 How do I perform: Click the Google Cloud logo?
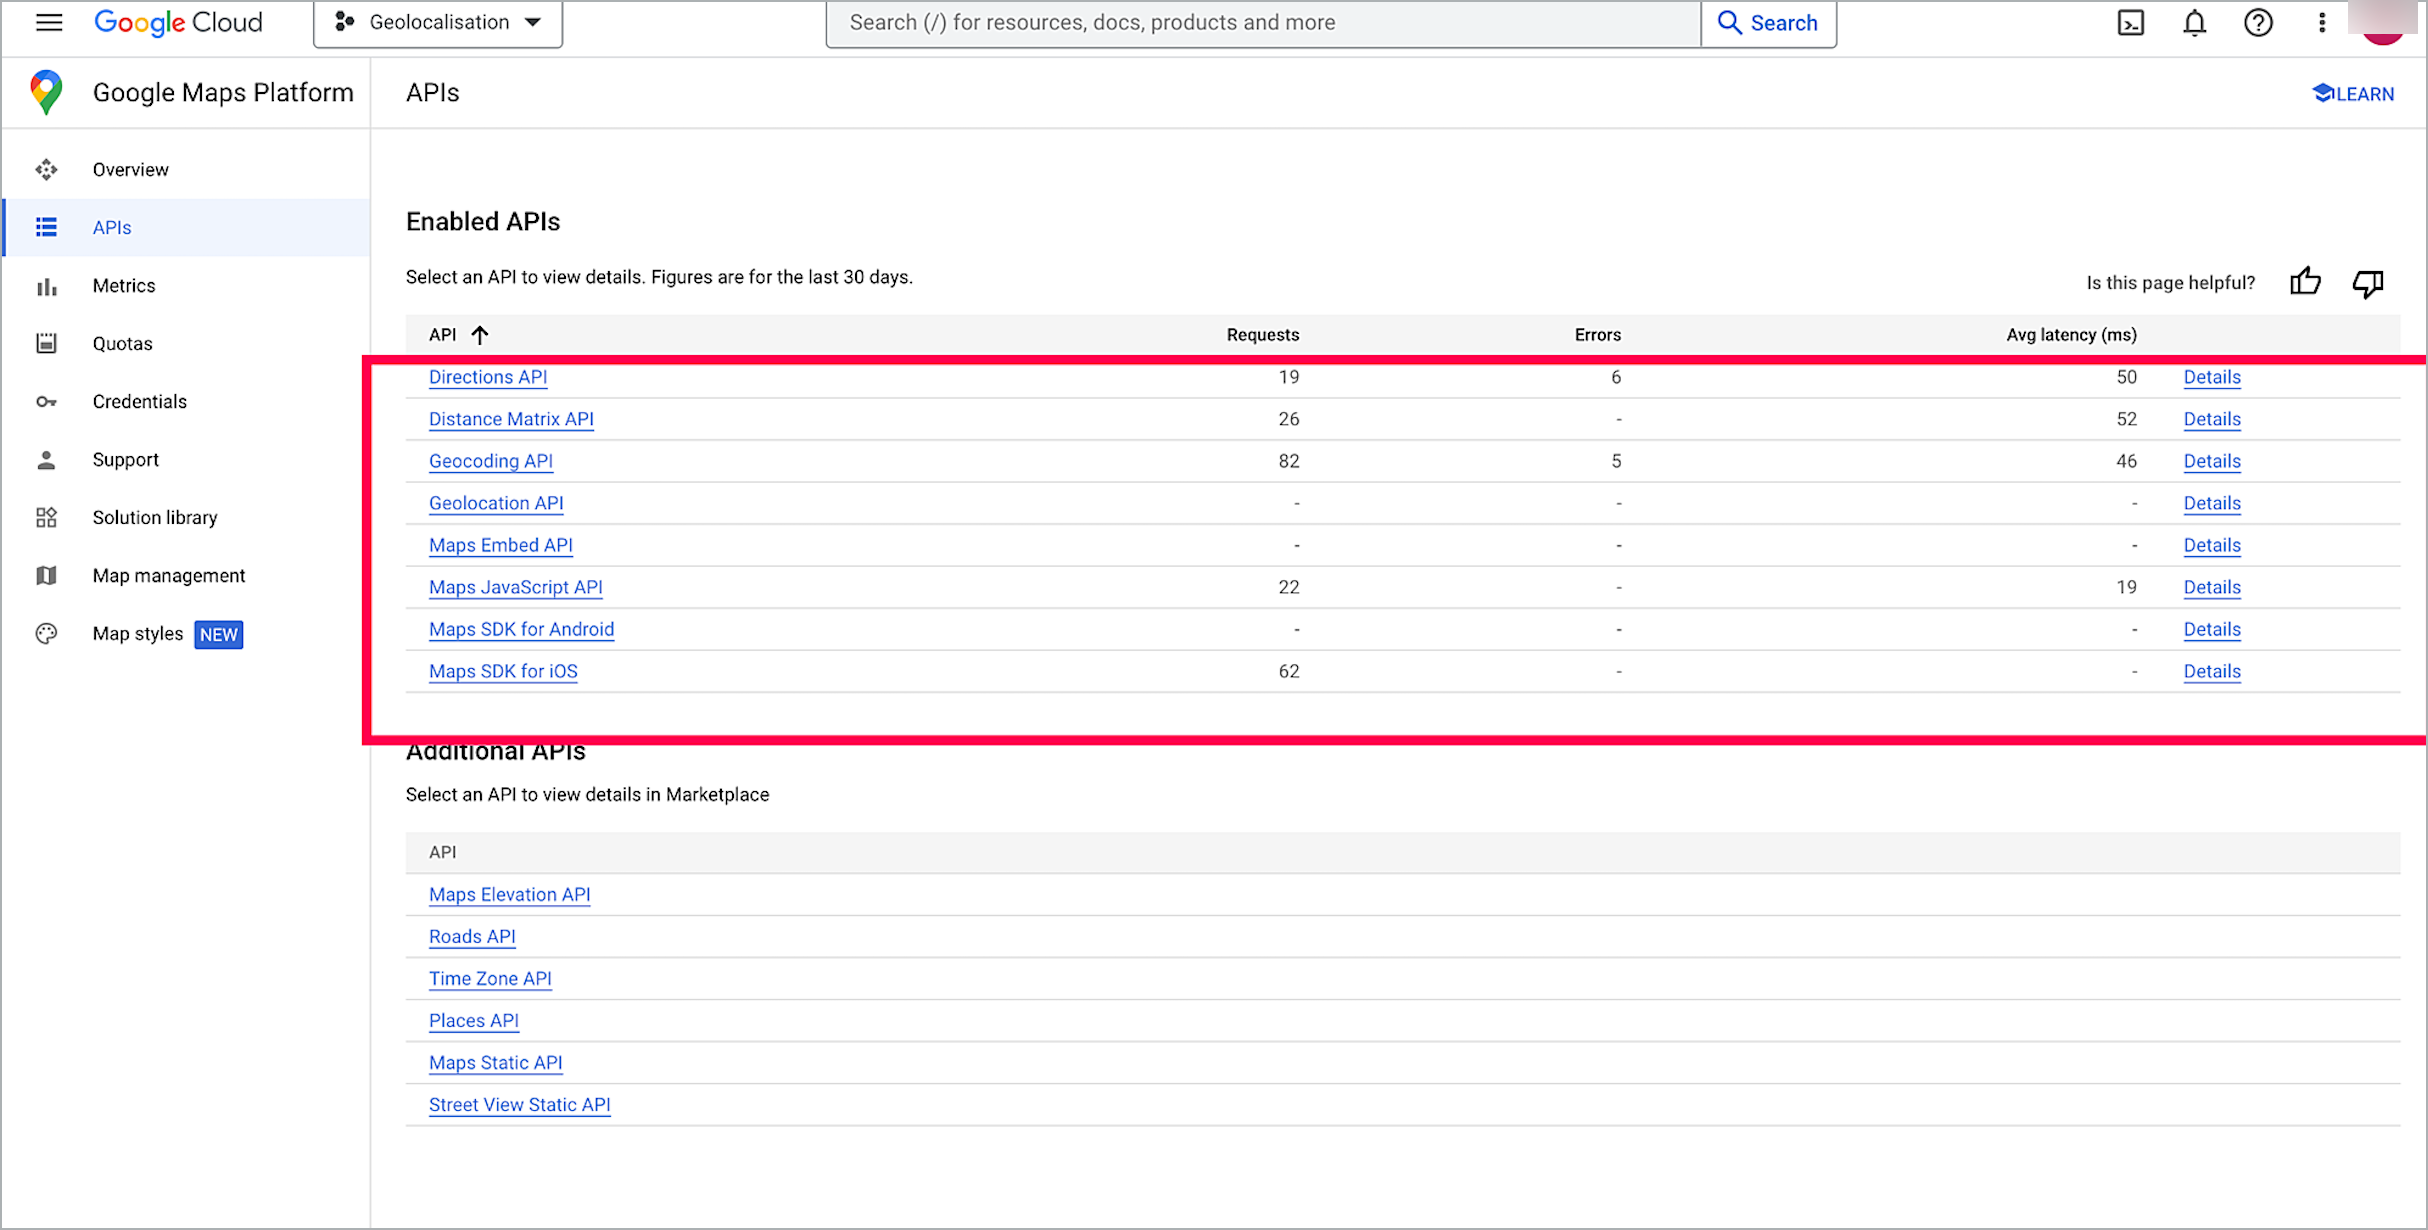(x=178, y=22)
